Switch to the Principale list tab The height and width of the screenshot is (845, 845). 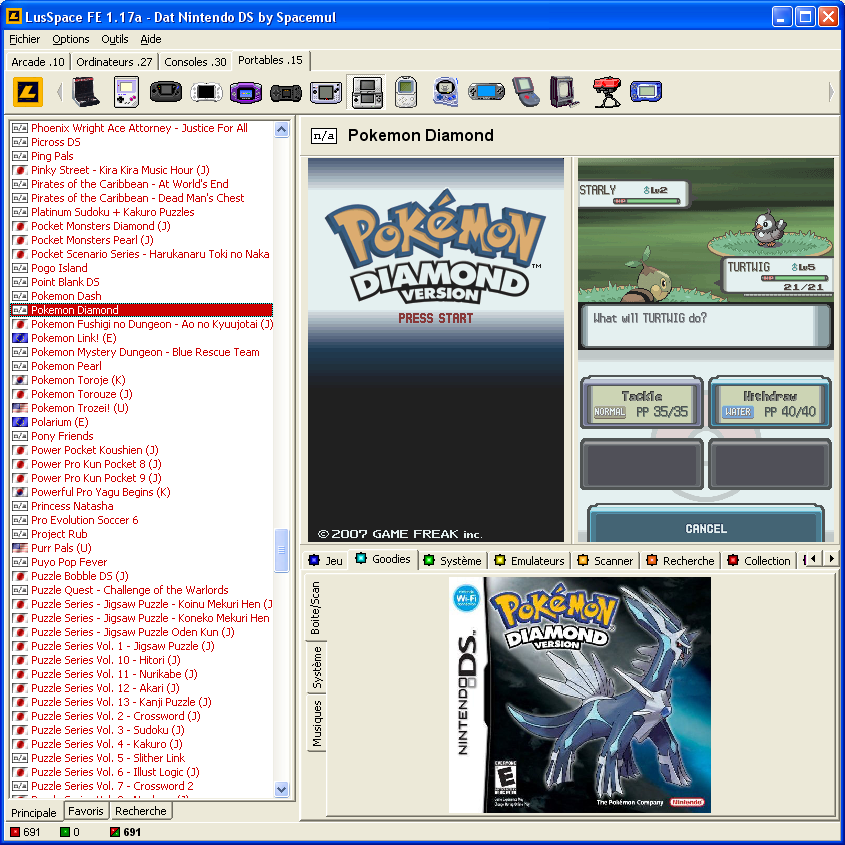(x=34, y=812)
